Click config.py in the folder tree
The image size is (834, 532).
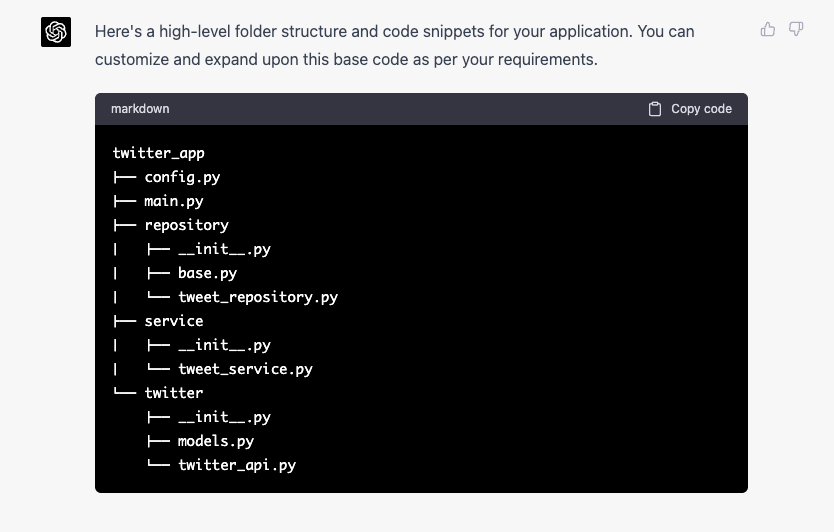[182, 177]
